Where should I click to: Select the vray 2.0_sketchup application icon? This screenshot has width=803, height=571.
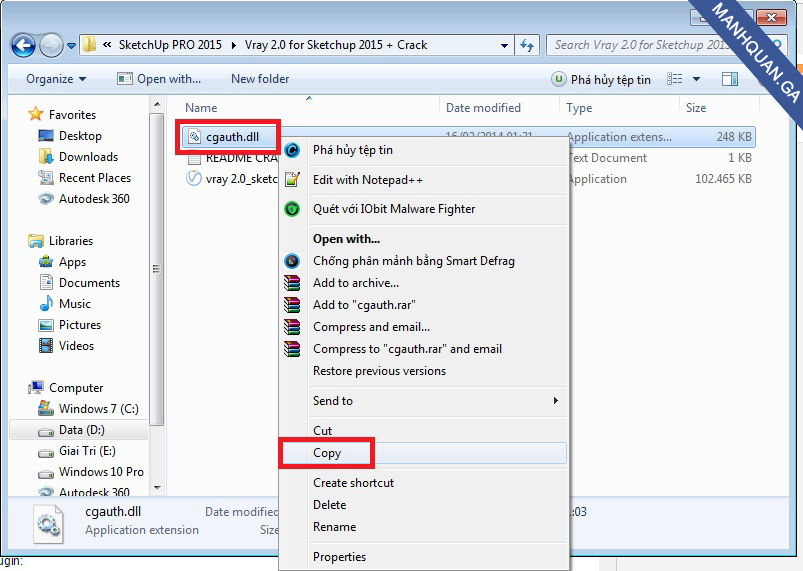point(194,178)
